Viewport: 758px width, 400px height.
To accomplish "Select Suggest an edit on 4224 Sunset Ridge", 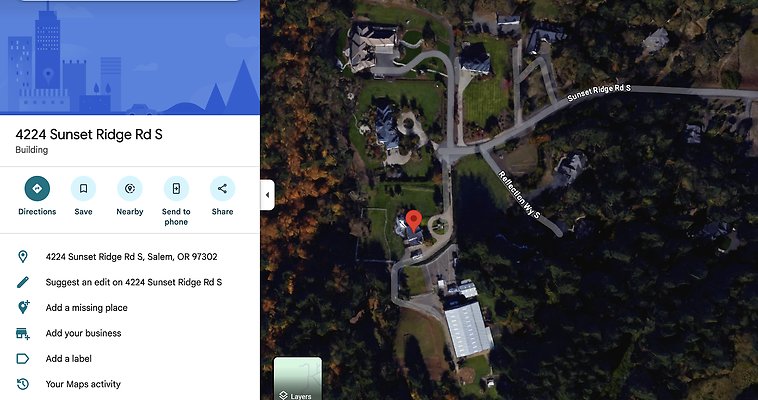I will tap(134, 282).
